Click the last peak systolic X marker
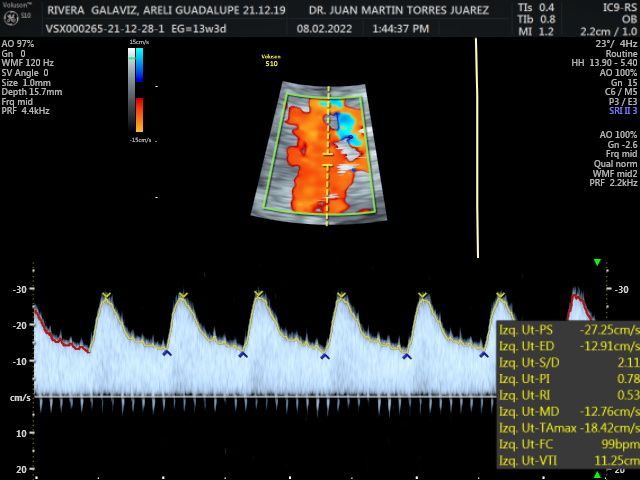 click(x=502, y=296)
